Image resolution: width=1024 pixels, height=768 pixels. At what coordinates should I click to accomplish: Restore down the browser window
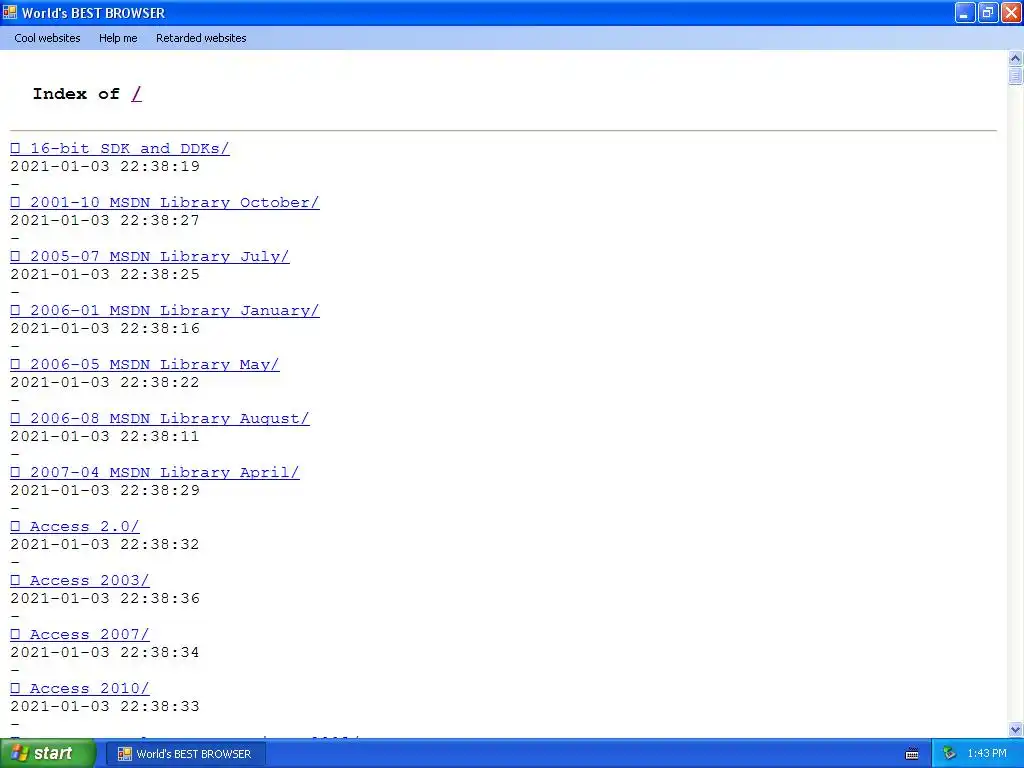[x=988, y=12]
